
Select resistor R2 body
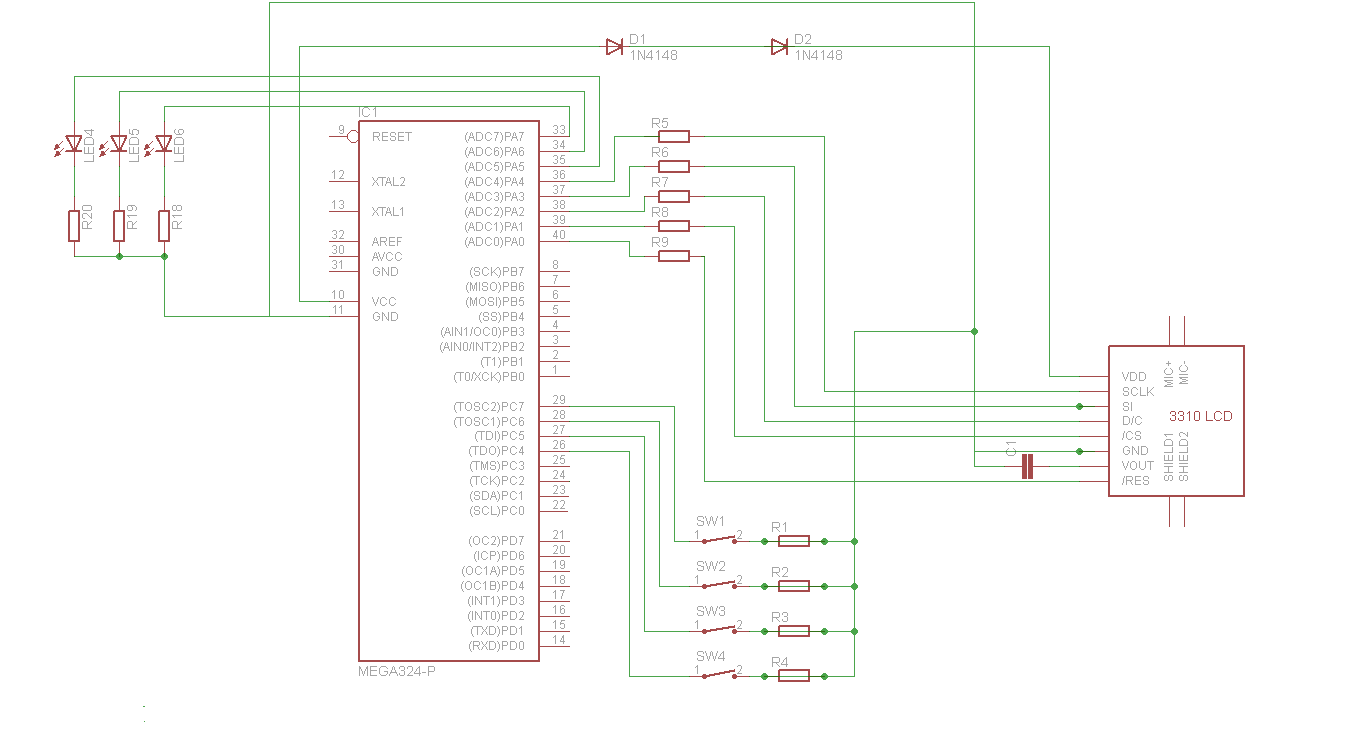pyautogui.click(x=794, y=586)
